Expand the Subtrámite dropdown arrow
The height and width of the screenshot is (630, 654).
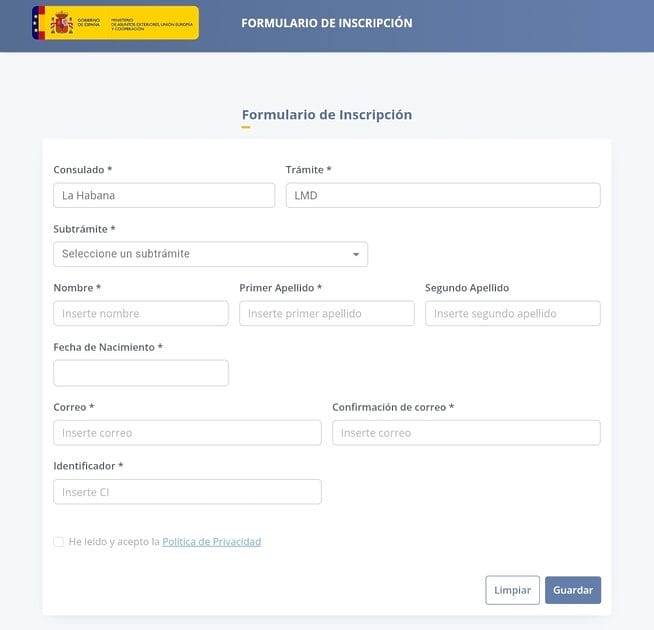356,254
